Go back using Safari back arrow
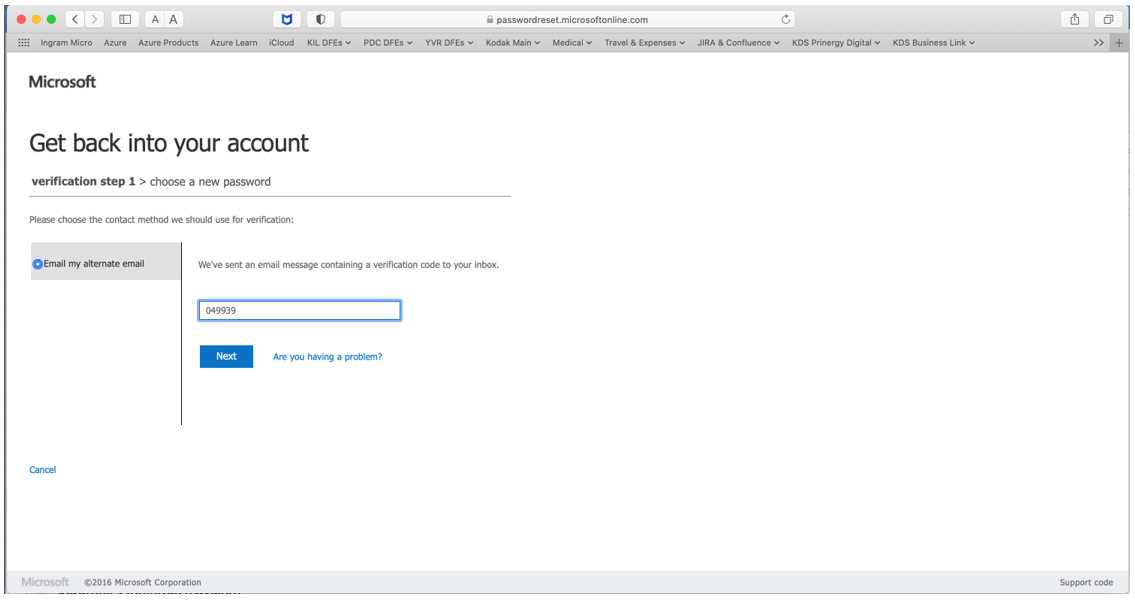 75,20
